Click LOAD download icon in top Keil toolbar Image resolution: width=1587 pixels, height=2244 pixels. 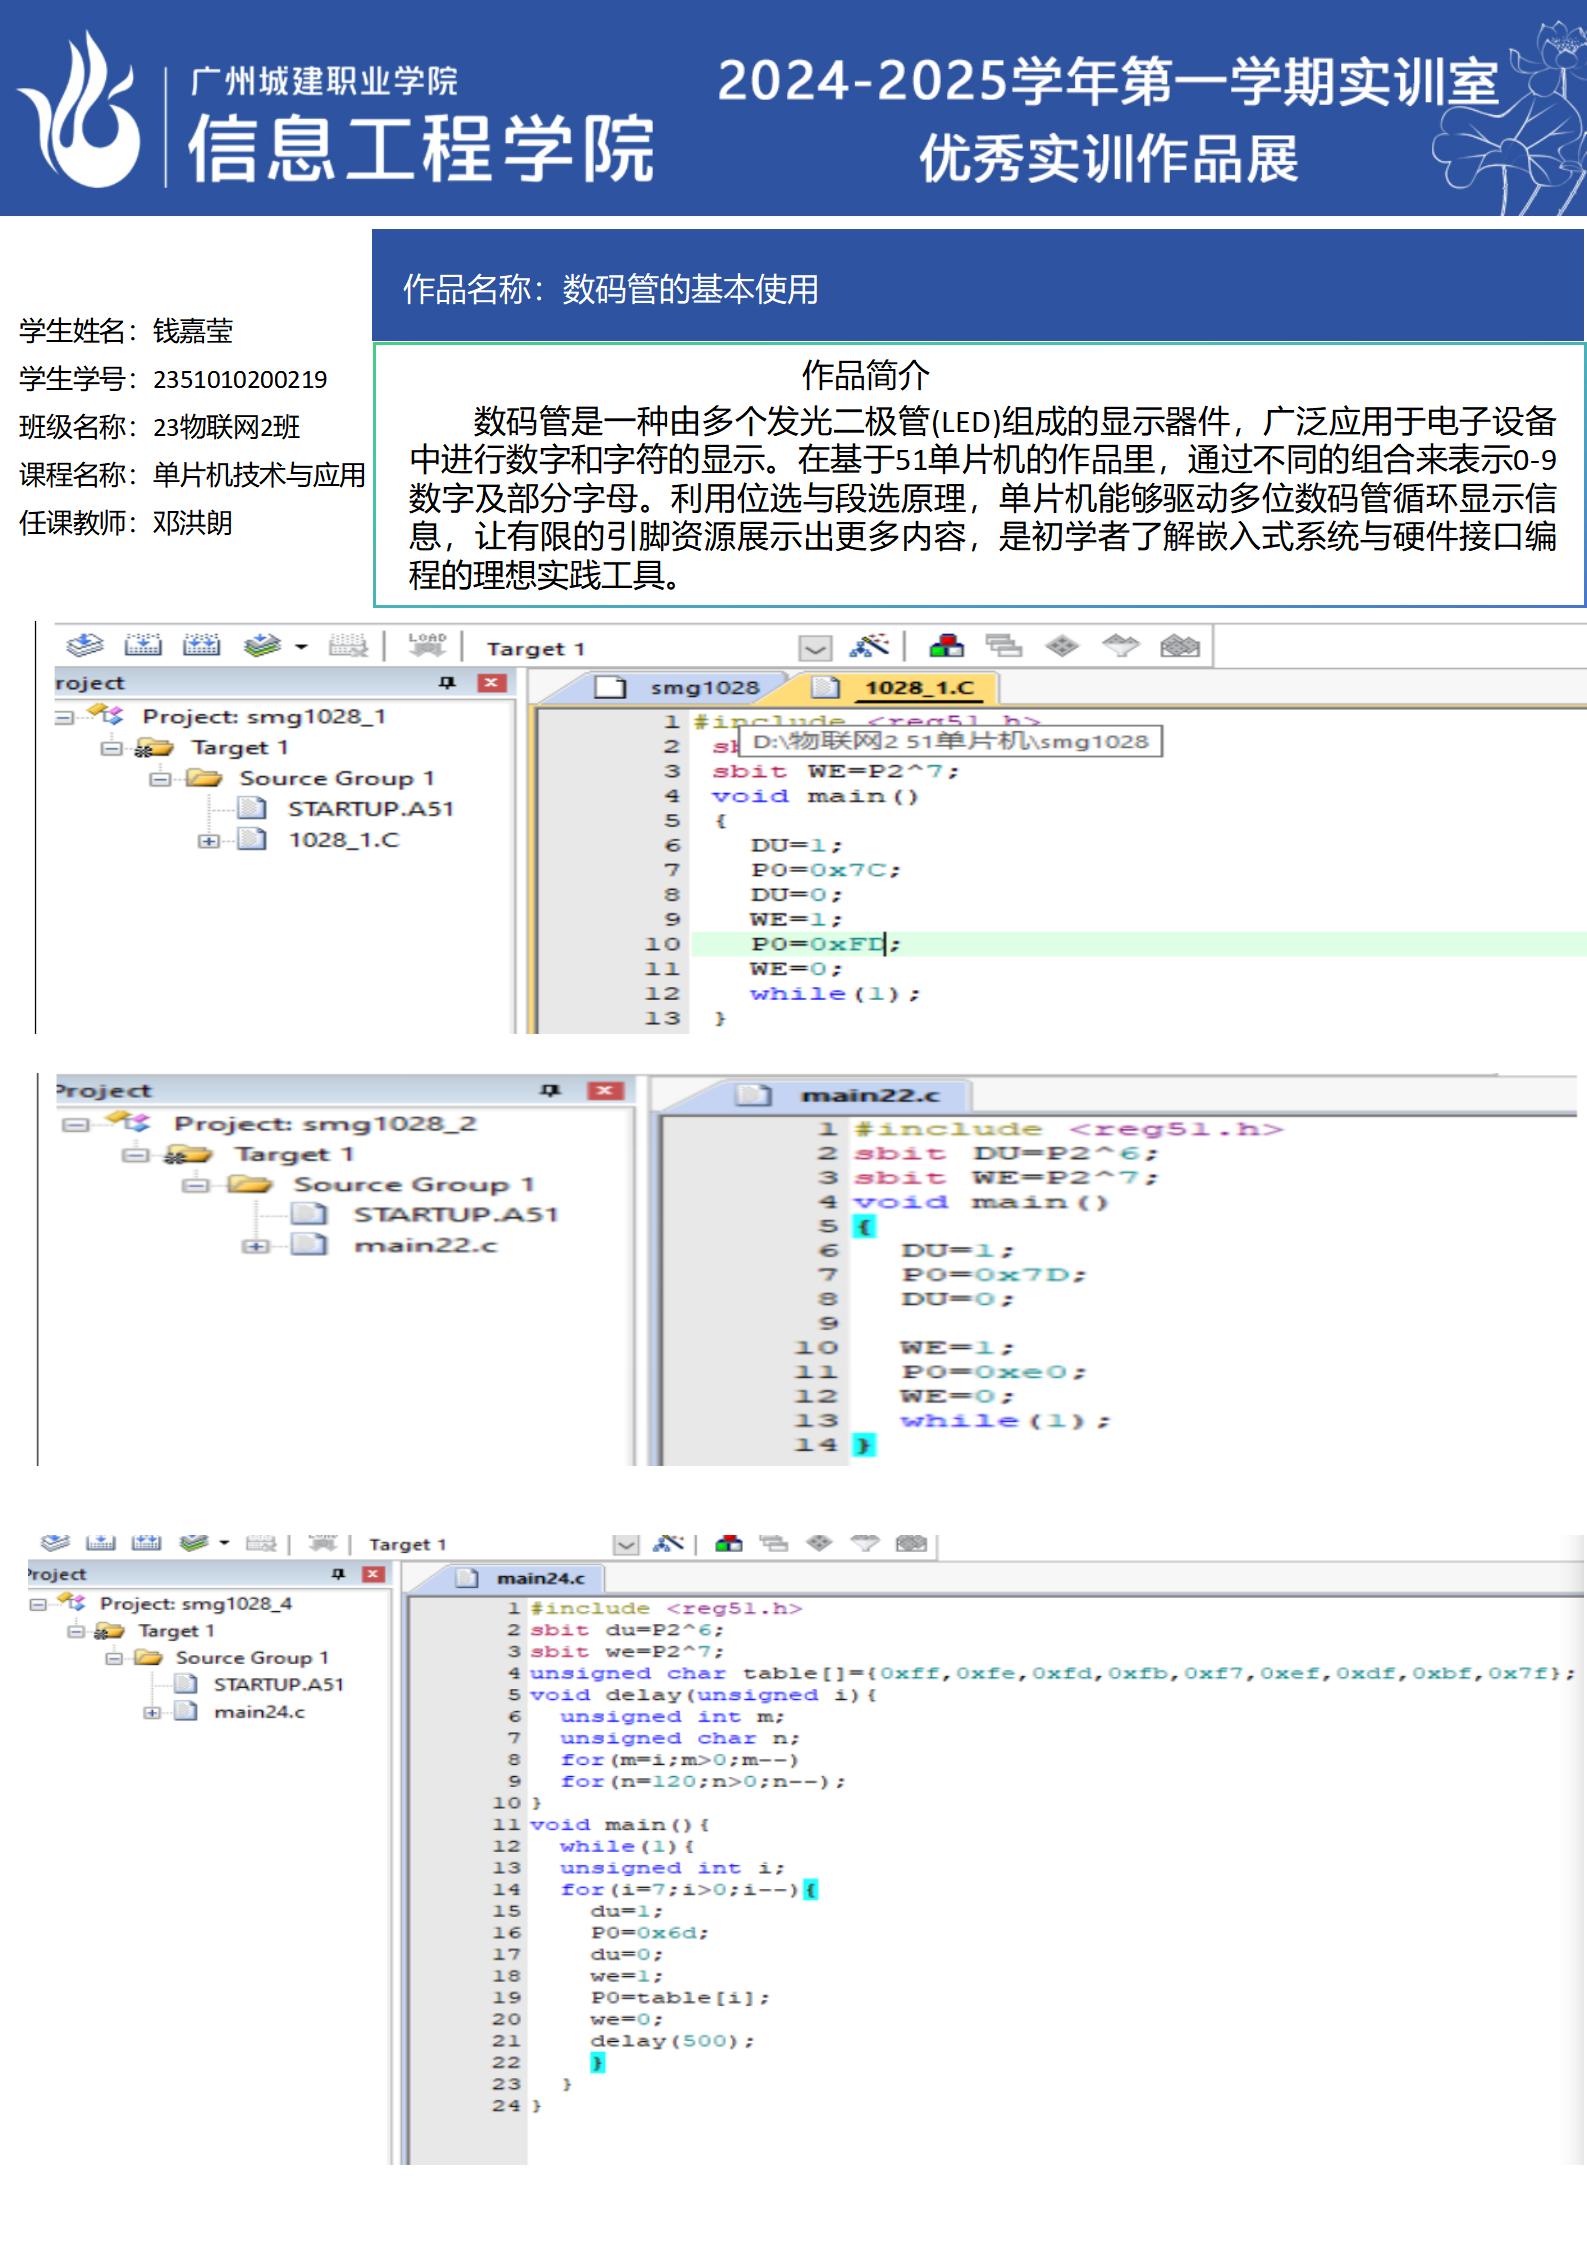[x=427, y=645]
